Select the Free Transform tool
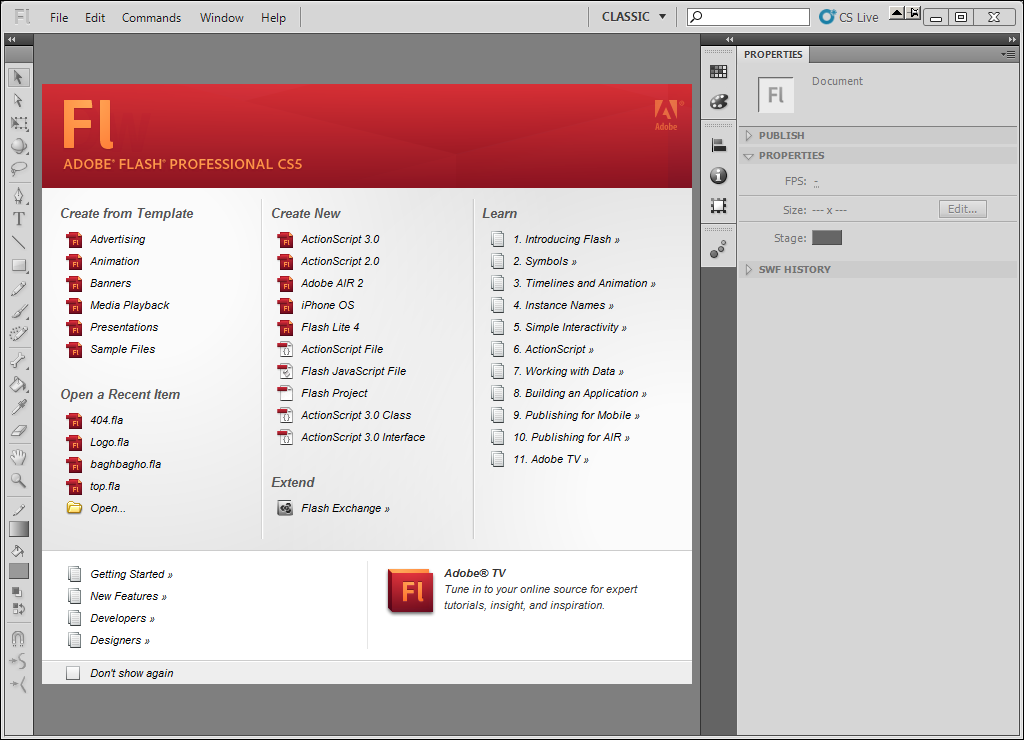1024x740 pixels. pyautogui.click(x=18, y=123)
